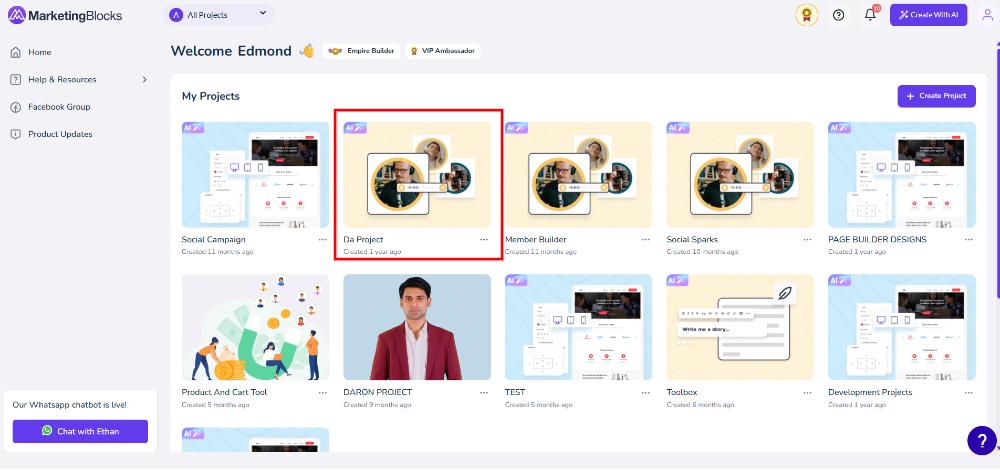Open Da Project thumbnail

417,175
